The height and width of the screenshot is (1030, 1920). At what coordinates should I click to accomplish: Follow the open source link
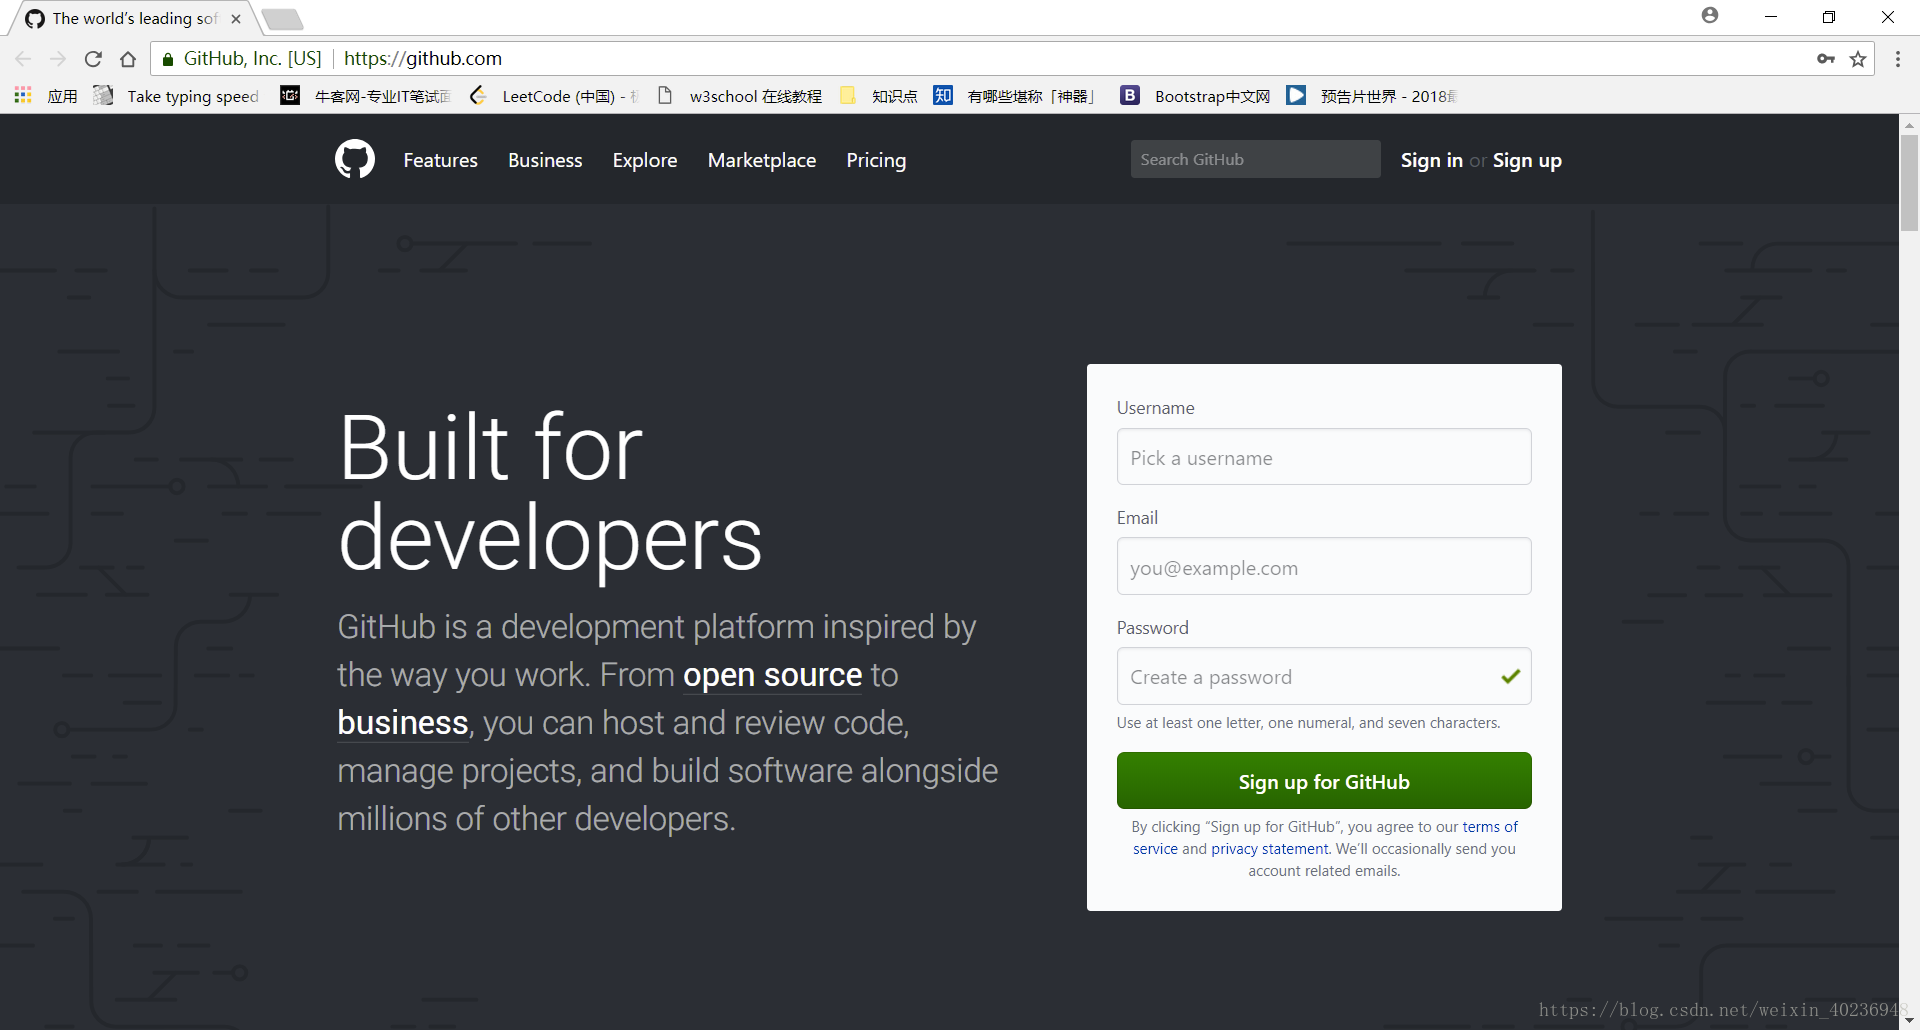click(772, 675)
